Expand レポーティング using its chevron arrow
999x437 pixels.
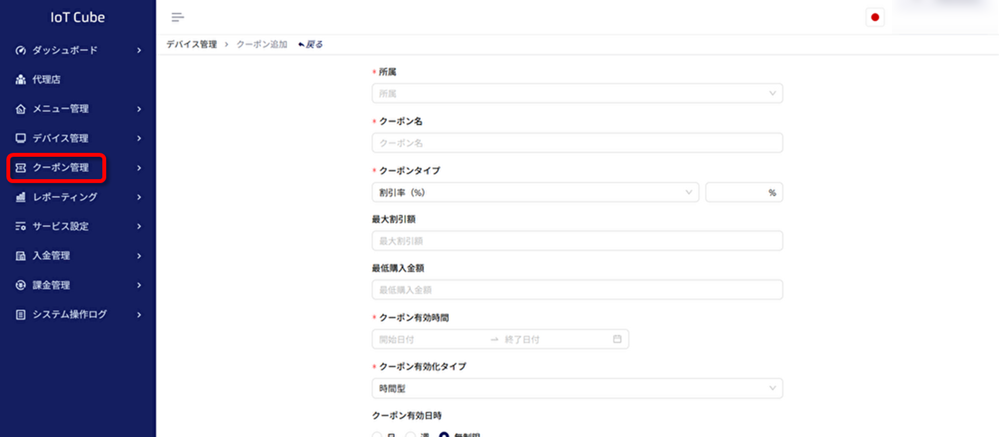click(x=139, y=197)
